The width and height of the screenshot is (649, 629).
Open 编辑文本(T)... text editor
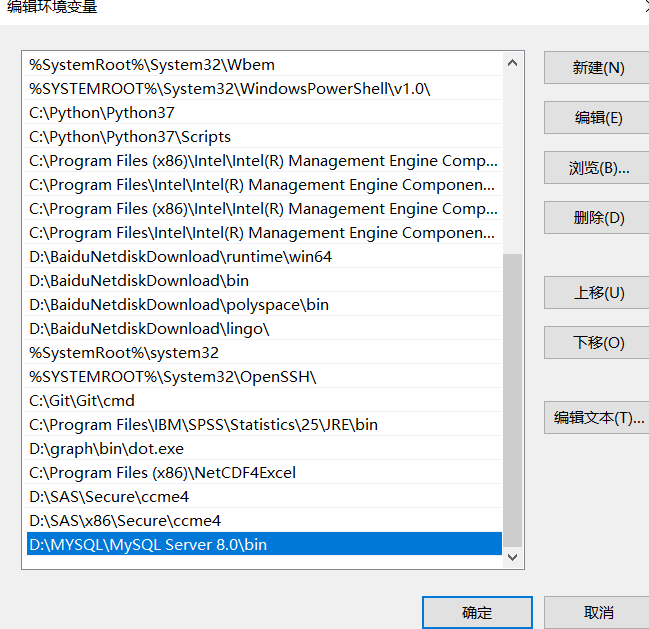597,418
